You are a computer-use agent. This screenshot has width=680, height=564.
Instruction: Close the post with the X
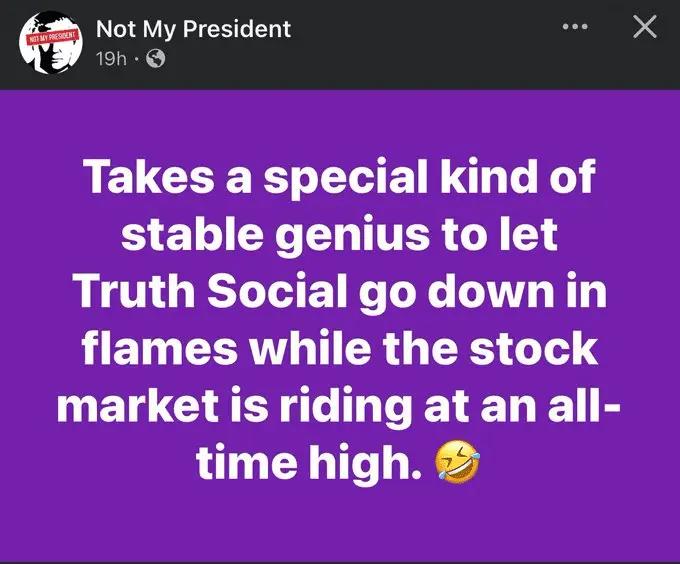[645, 27]
